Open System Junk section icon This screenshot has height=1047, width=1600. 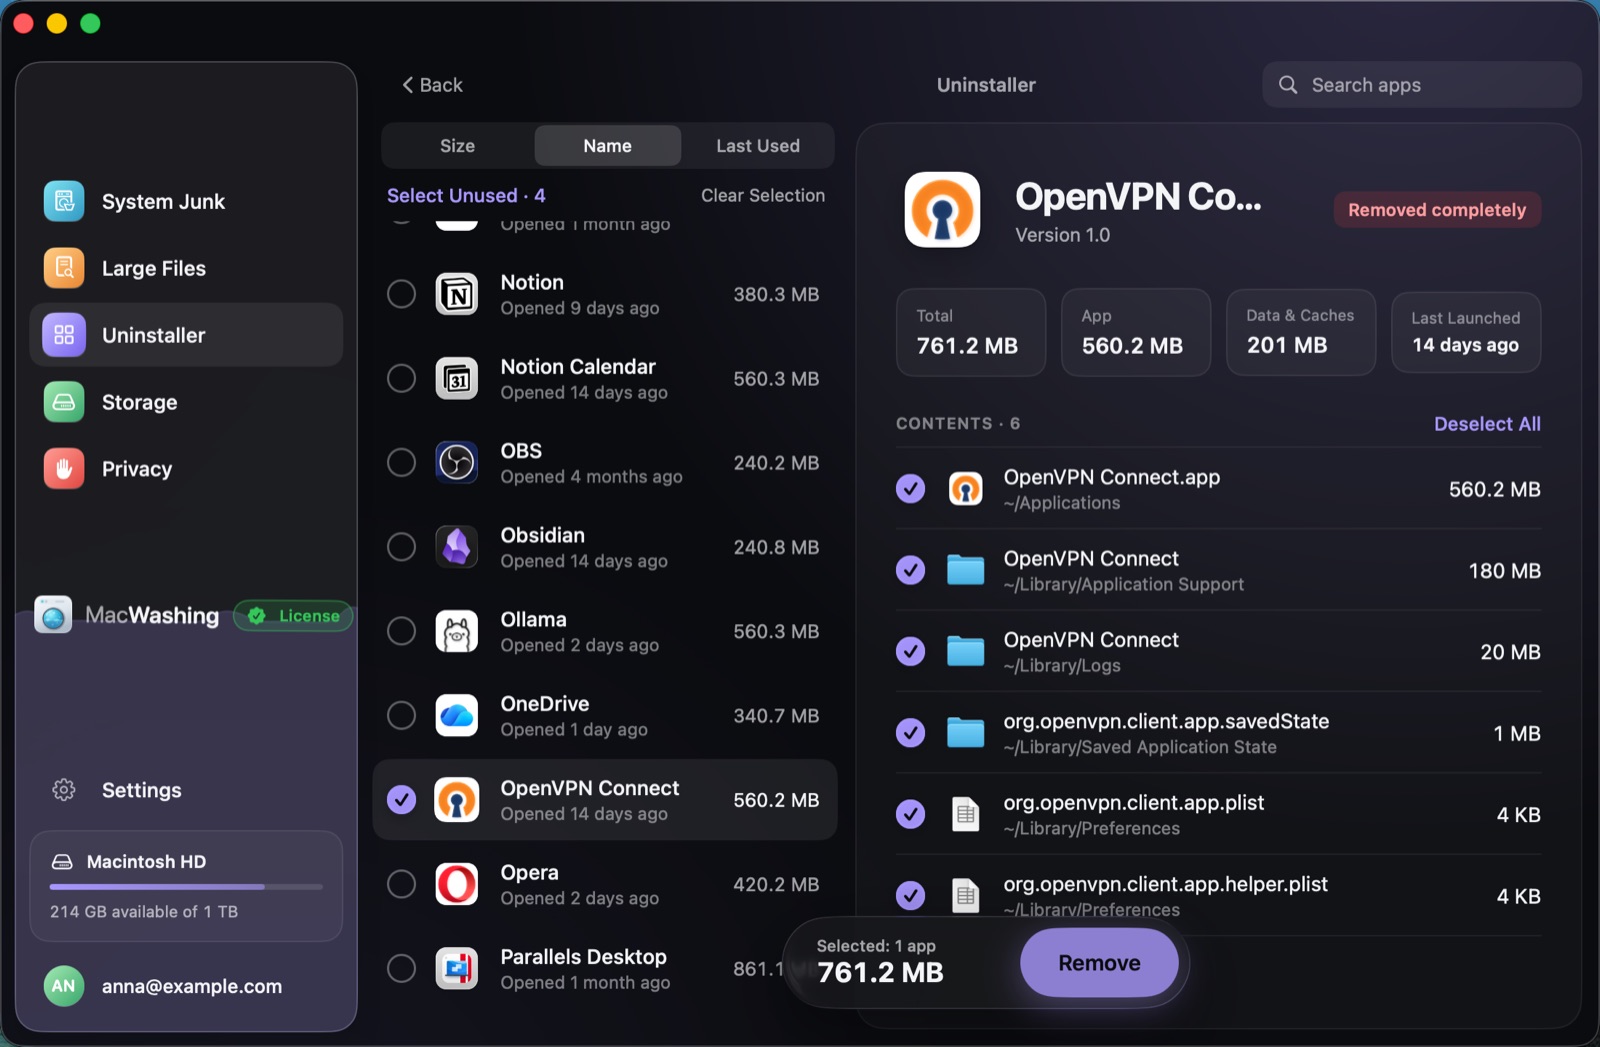[64, 201]
